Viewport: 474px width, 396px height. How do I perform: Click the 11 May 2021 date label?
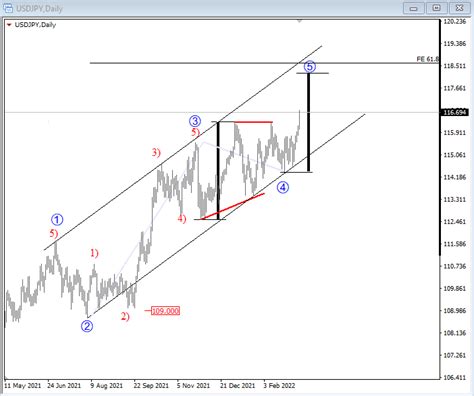(x=23, y=386)
